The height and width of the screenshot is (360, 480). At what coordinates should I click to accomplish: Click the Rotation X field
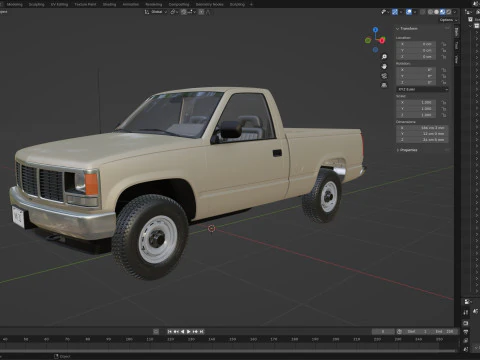pos(416,70)
